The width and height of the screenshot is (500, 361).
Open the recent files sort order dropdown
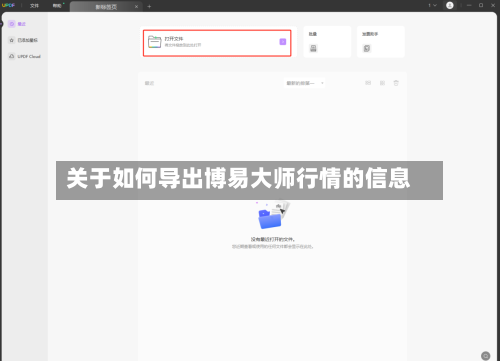point(305,83)
